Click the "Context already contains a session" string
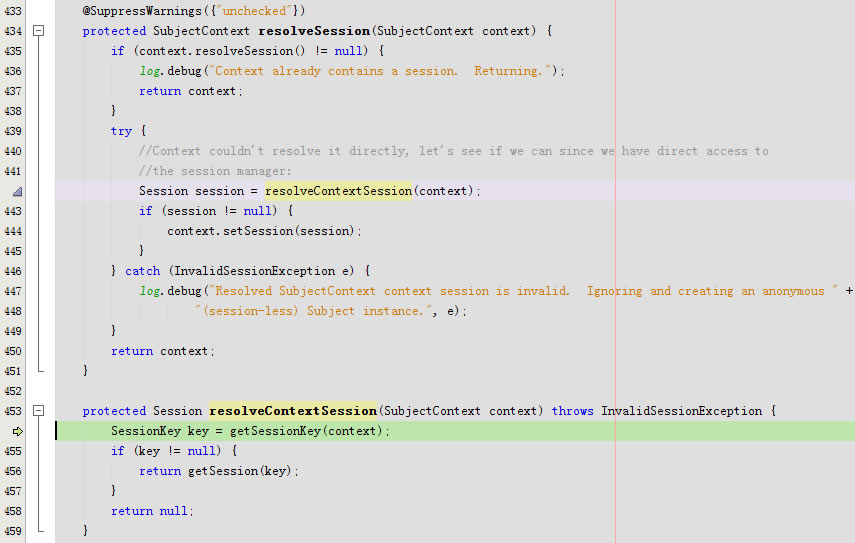The width and height of the screenshot is (855, 543). click(383, 71)
